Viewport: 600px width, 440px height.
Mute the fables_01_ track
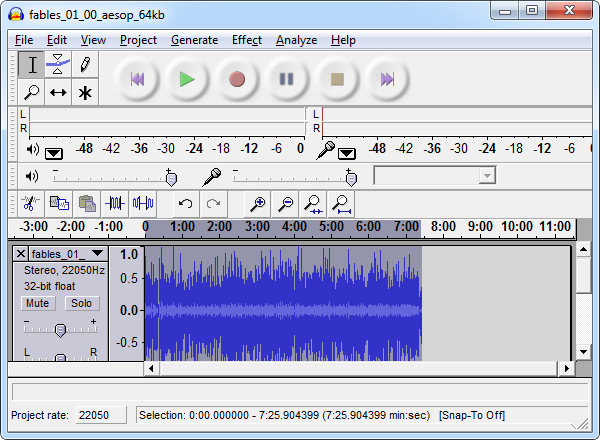[38, 303]
